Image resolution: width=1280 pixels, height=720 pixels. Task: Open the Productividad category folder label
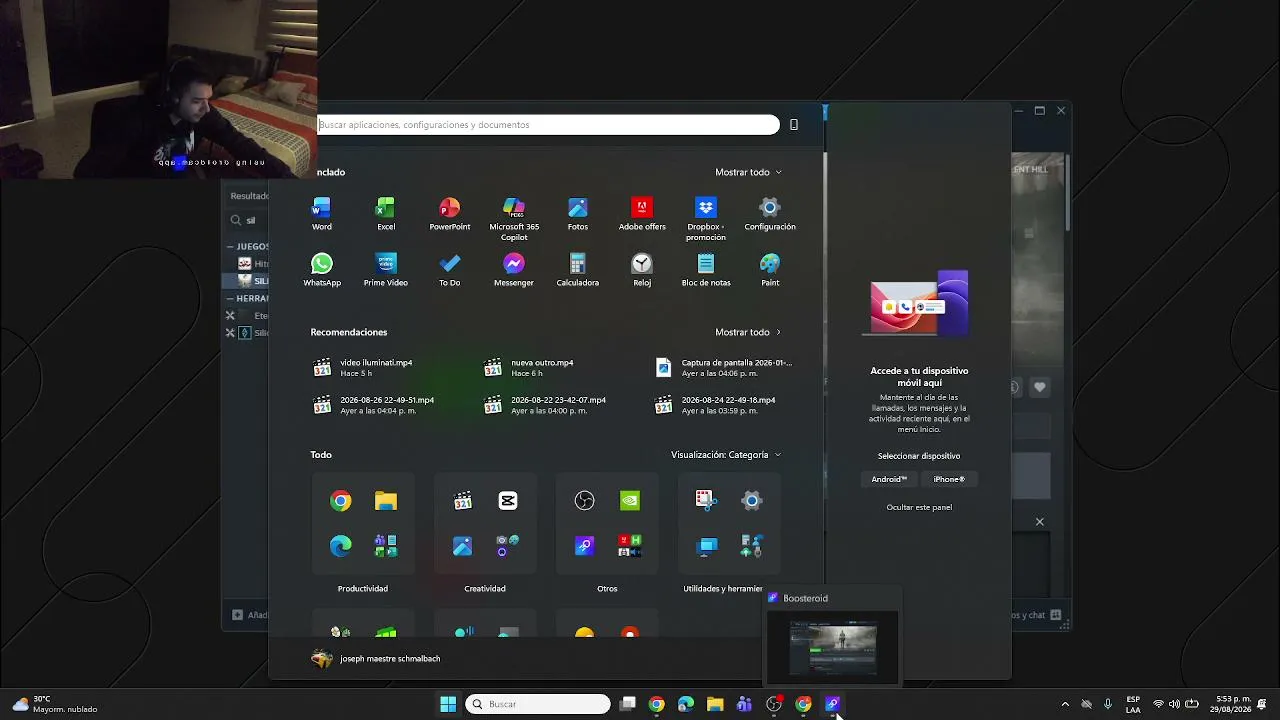363,589
